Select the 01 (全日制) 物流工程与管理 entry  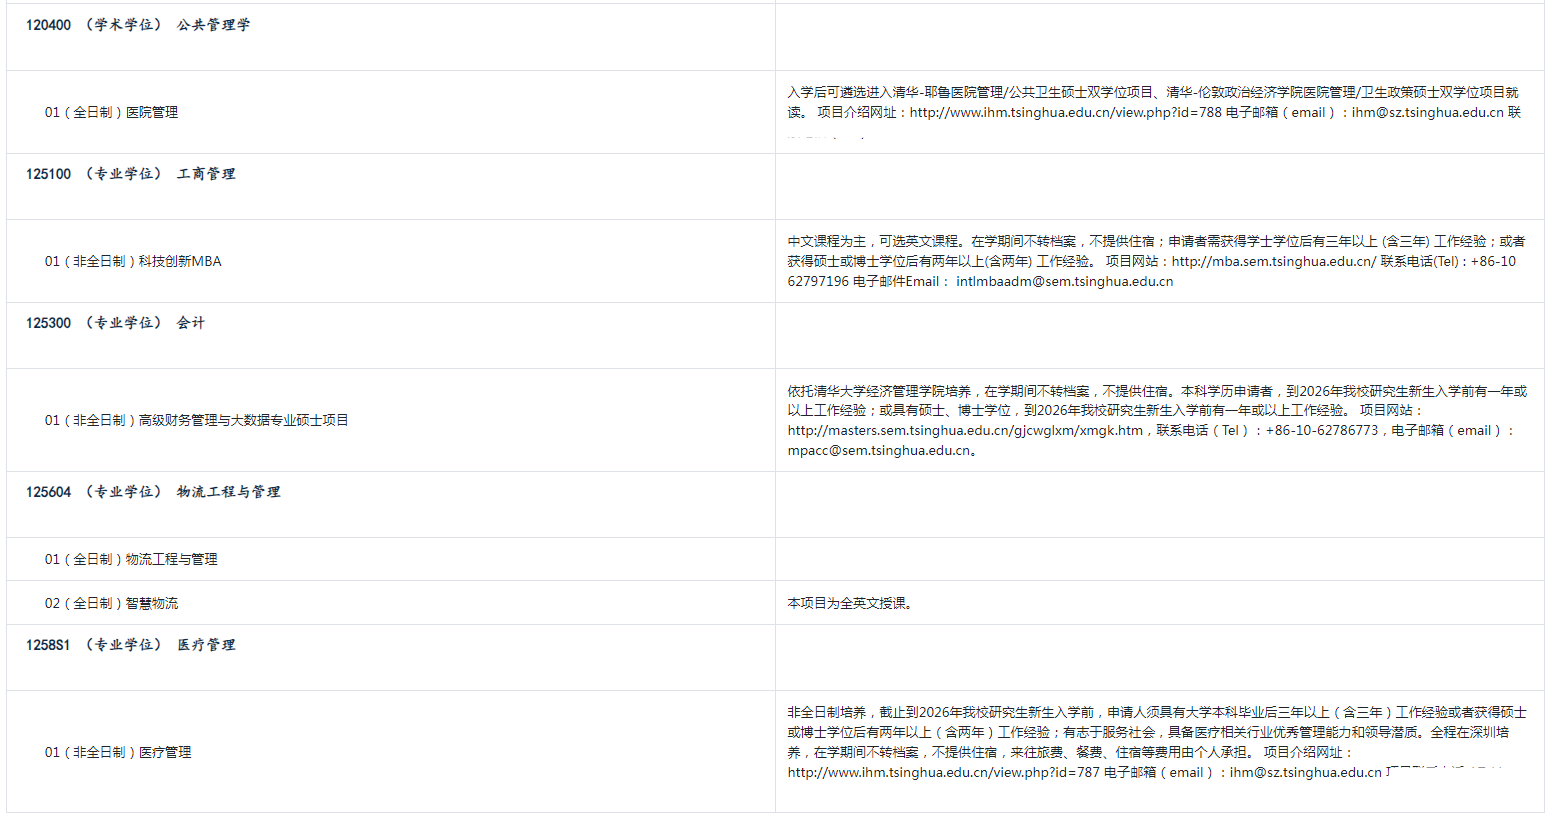[x=131, y=559]
